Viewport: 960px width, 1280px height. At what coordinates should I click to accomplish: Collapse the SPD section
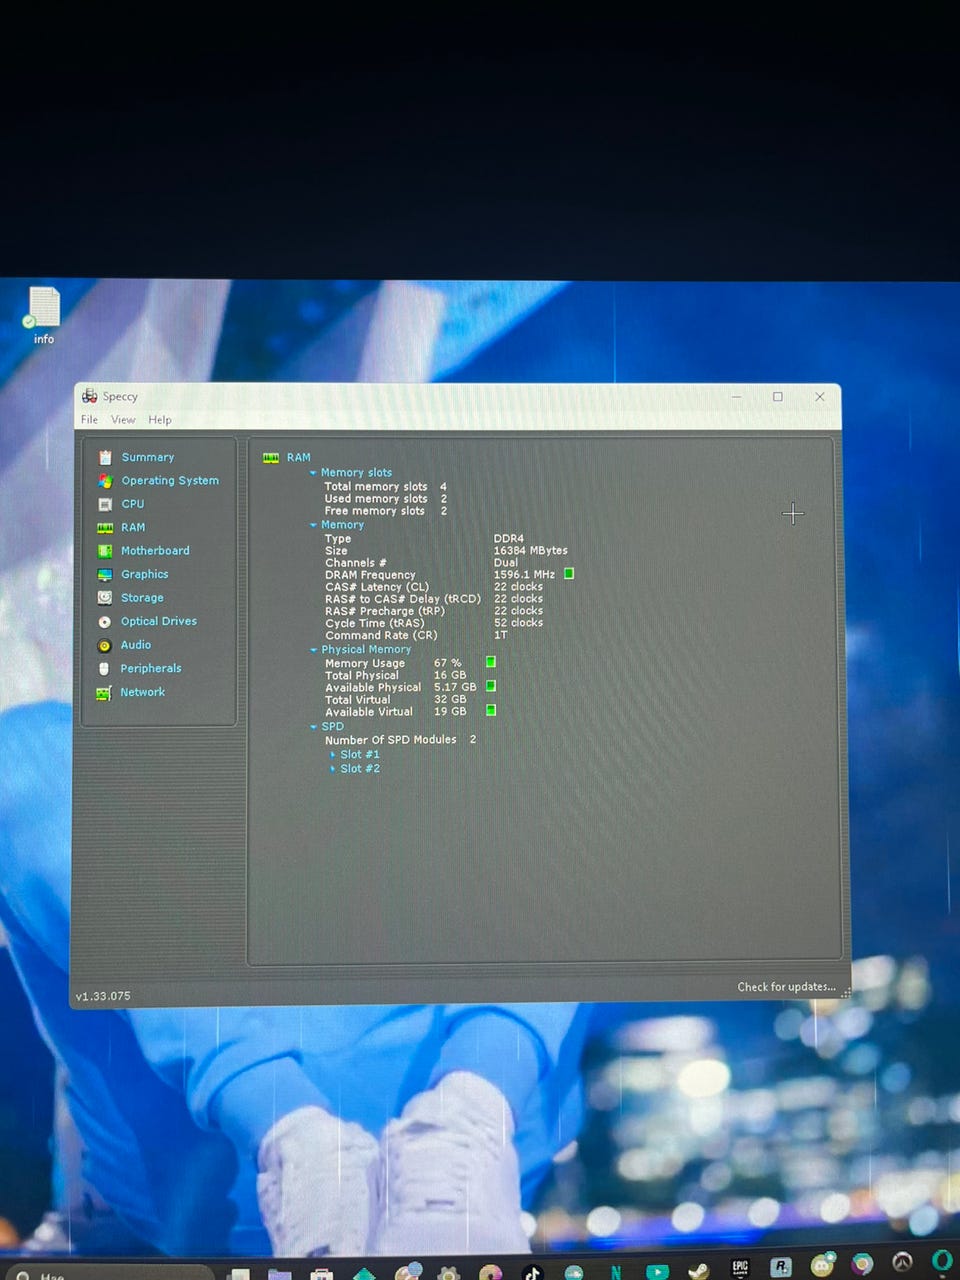(x=313, y=727)
